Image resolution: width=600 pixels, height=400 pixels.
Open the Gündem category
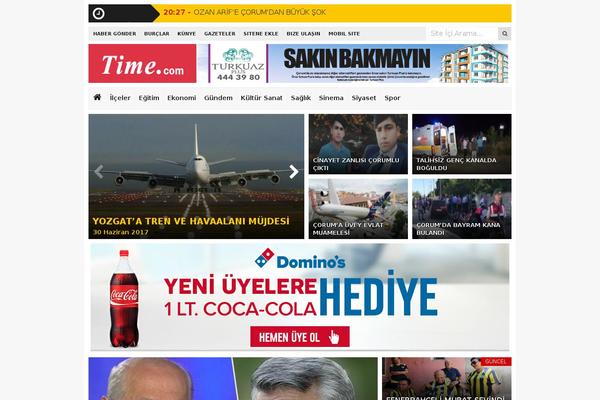[x=218, y=98]
